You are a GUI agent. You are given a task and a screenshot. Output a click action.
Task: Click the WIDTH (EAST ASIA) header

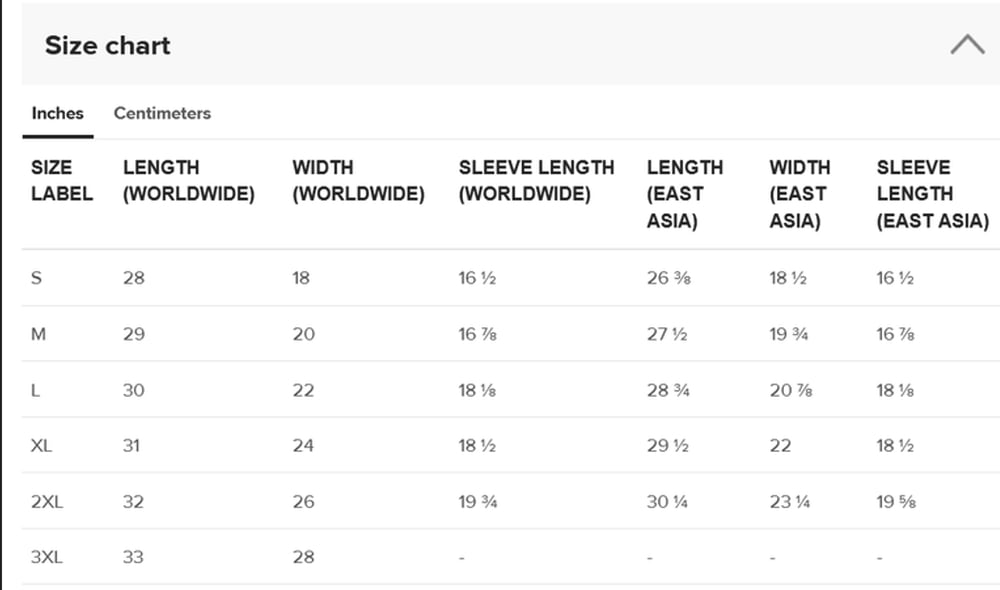(x=800, y=194)
